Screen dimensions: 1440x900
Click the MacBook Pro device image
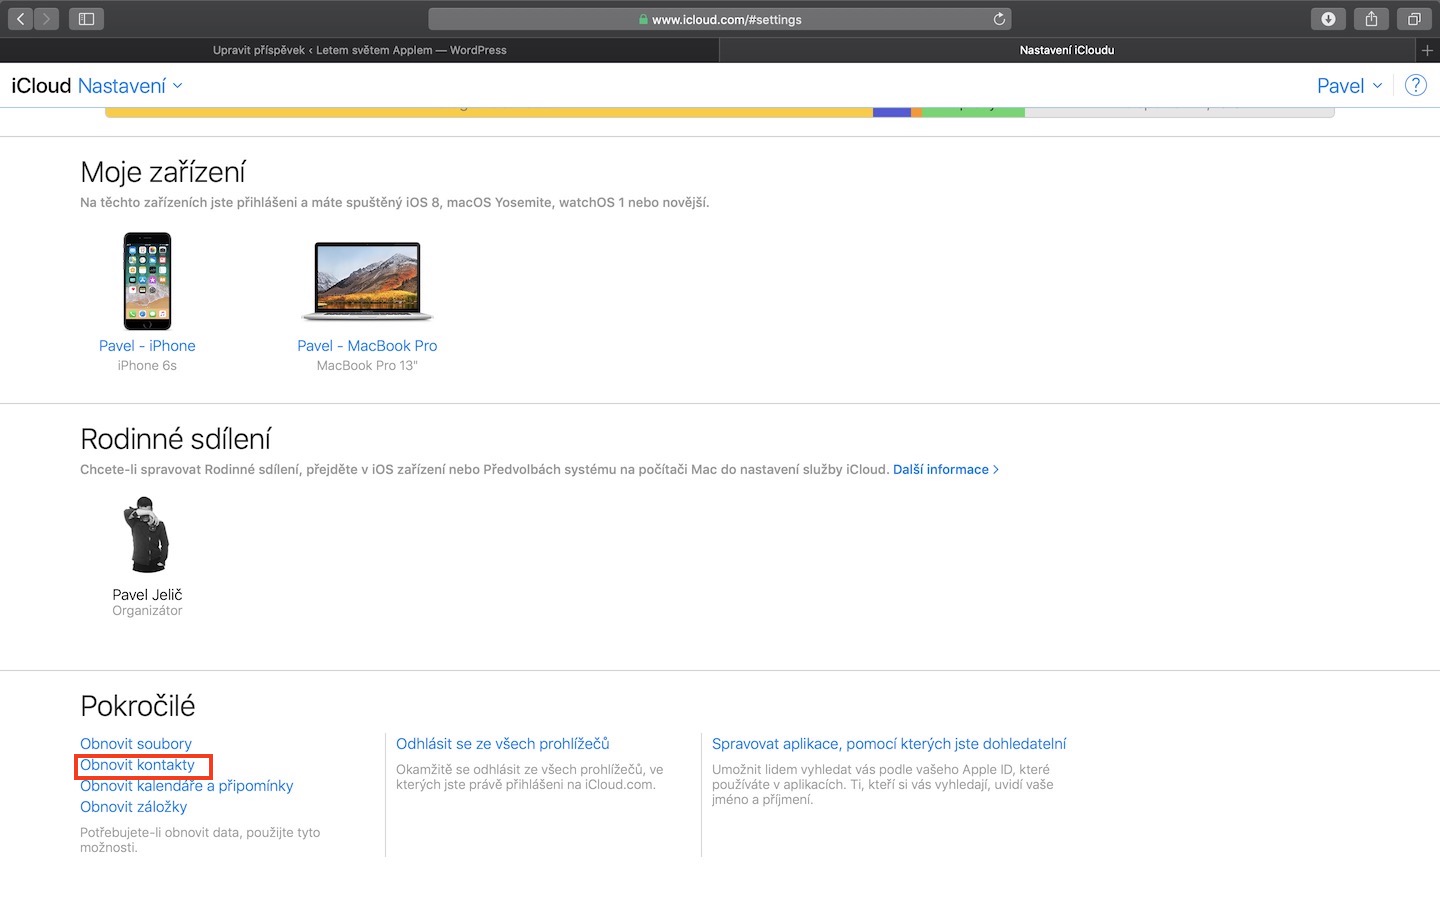coord(367,281)
